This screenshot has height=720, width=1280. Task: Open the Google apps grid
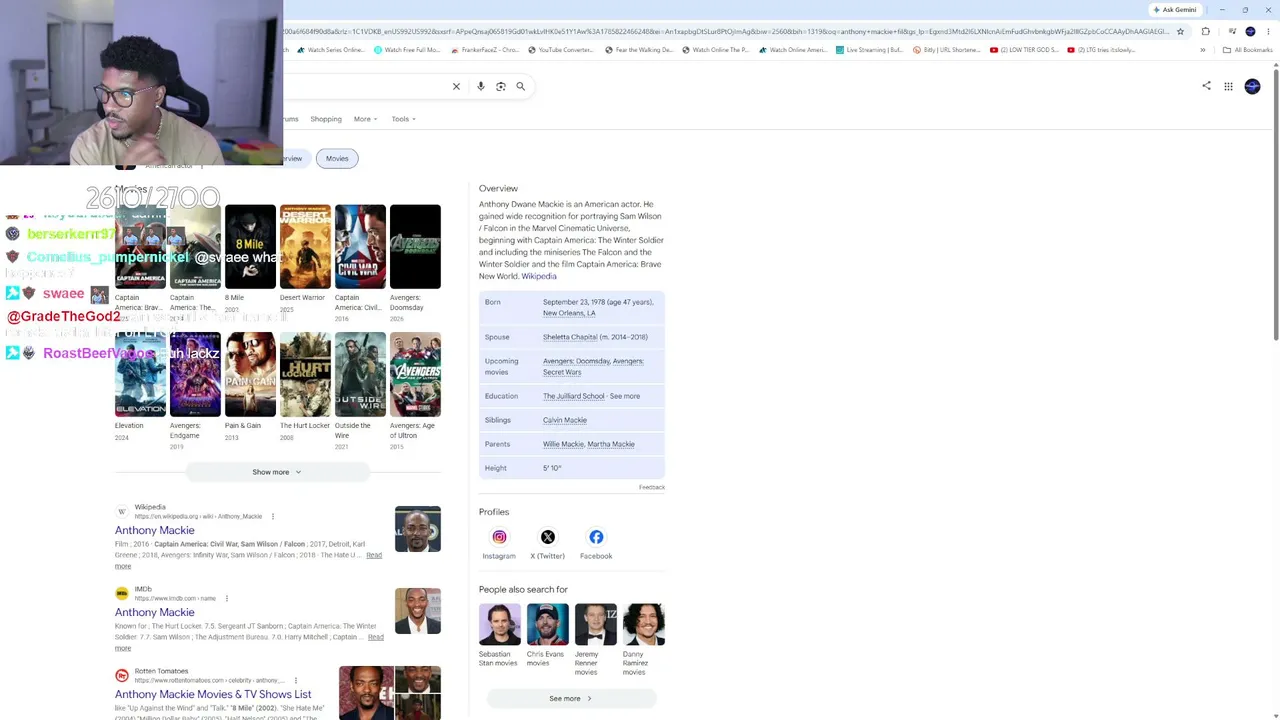pos(1228,86)
